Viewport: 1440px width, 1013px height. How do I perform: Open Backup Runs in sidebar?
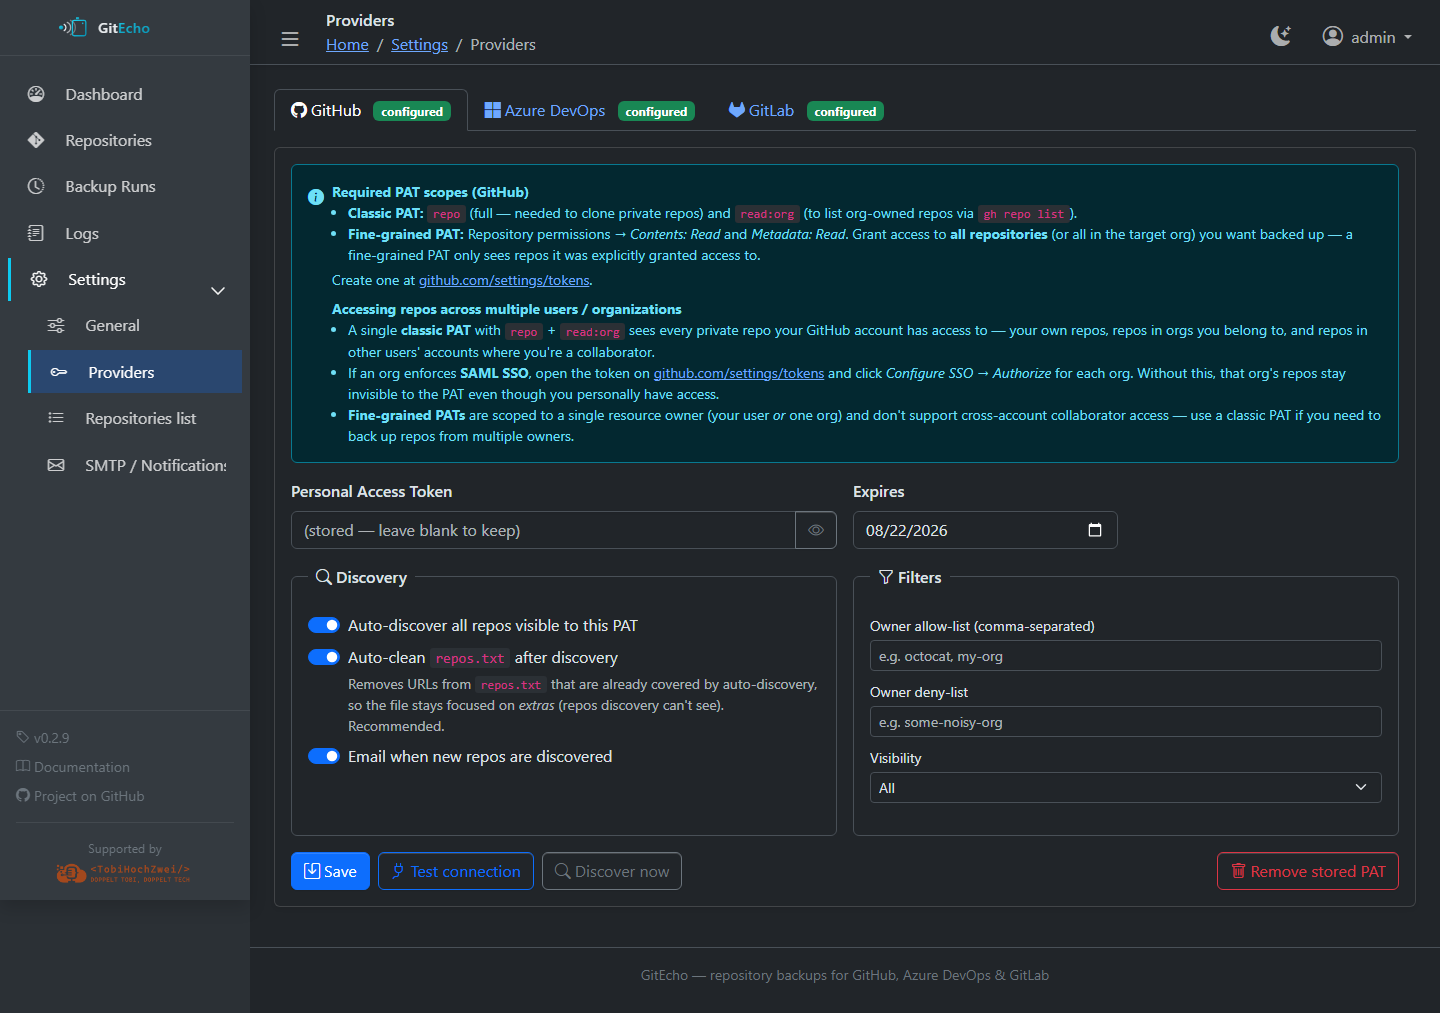pyautogui.click(x=110, y=187)
